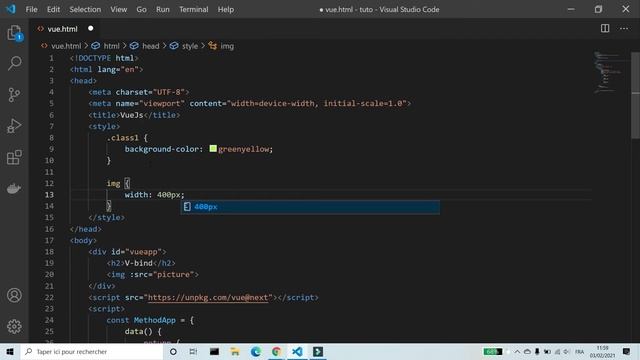Click the Windows taskbar search box

click(92, 351)
